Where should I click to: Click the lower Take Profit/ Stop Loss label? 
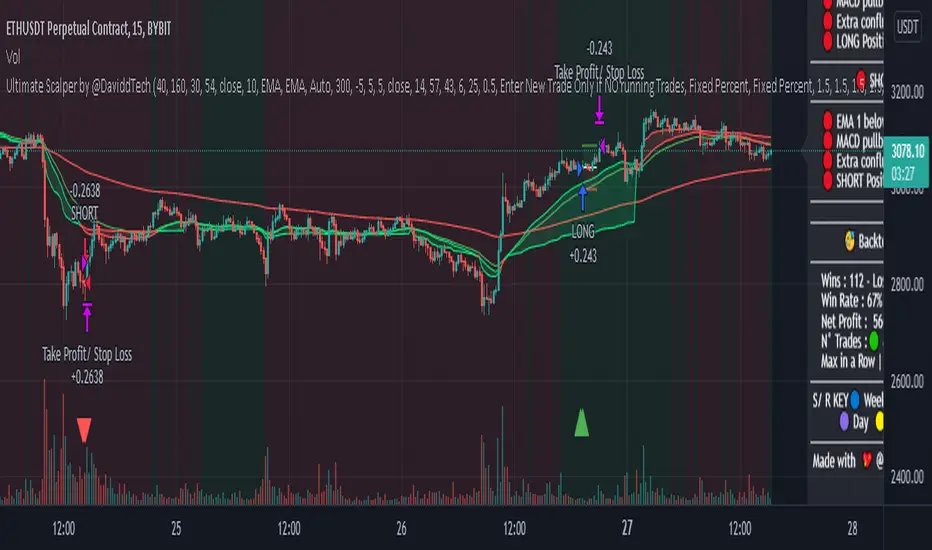click(87, 354)
